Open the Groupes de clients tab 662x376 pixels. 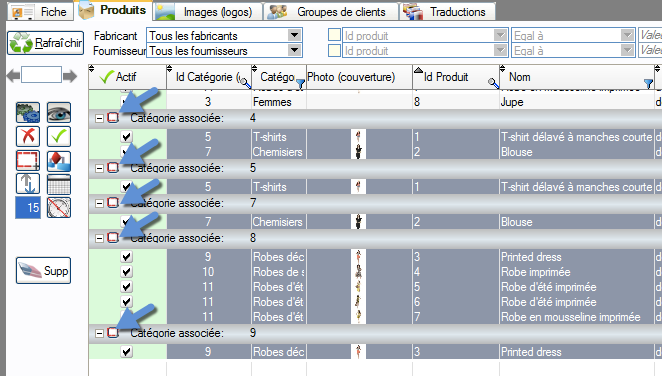[331, 12]
